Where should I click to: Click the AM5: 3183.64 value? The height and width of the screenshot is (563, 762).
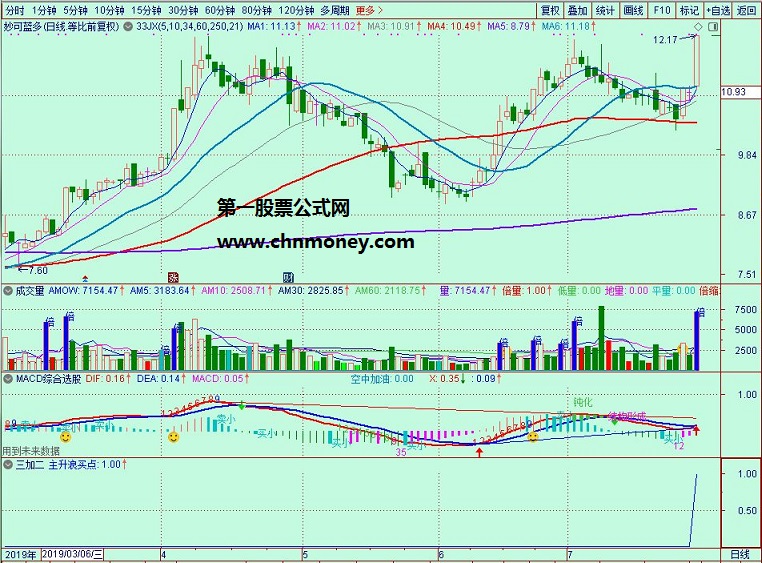pyautogui.click(x=162, y=290)
